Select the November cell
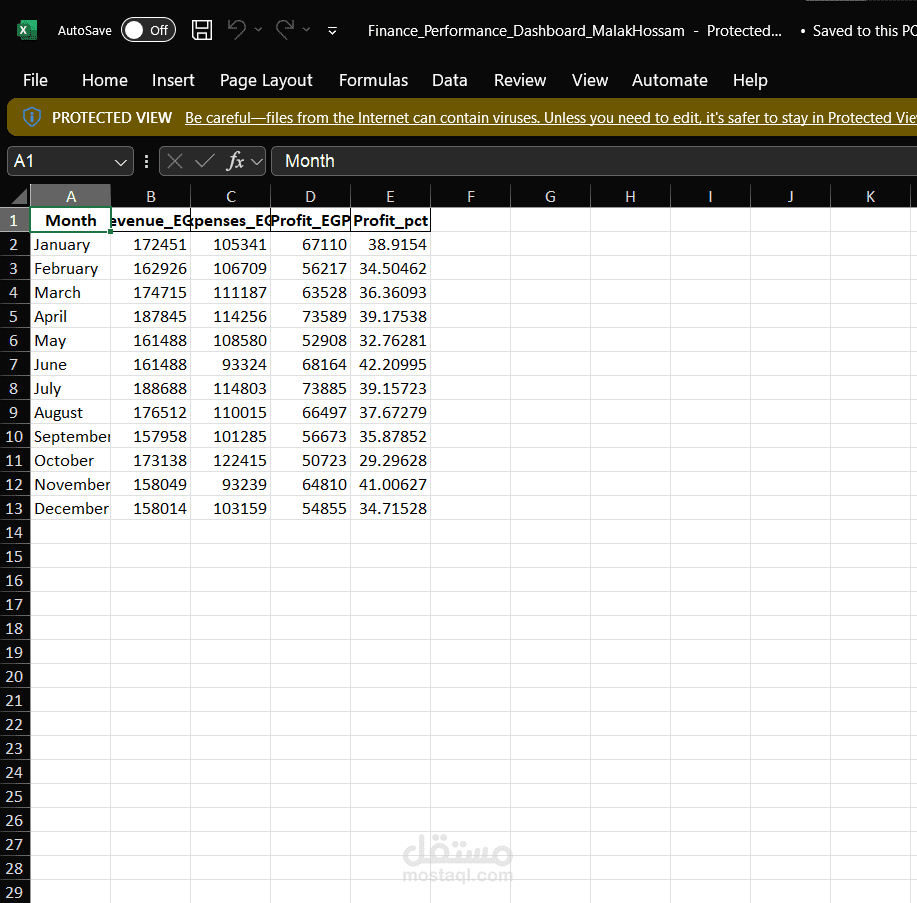This screenshot has height=903, width=917. [71, 484]
